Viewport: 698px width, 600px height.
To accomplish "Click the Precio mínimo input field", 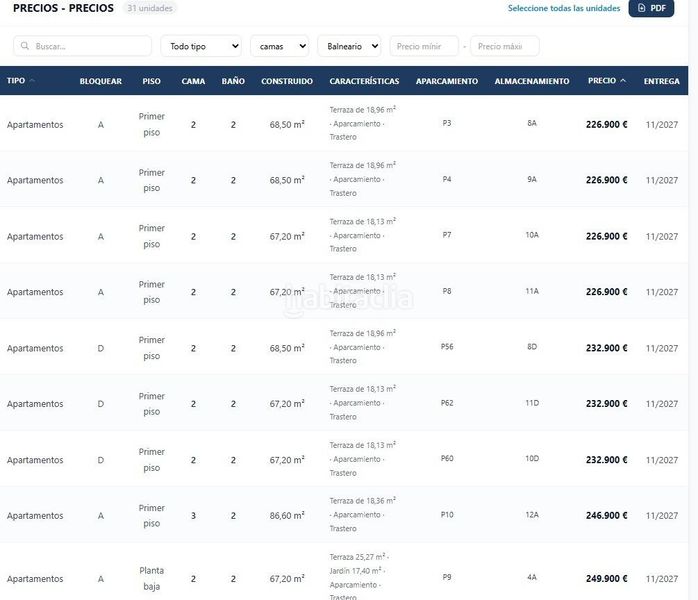I will click(x=424, y=46).
